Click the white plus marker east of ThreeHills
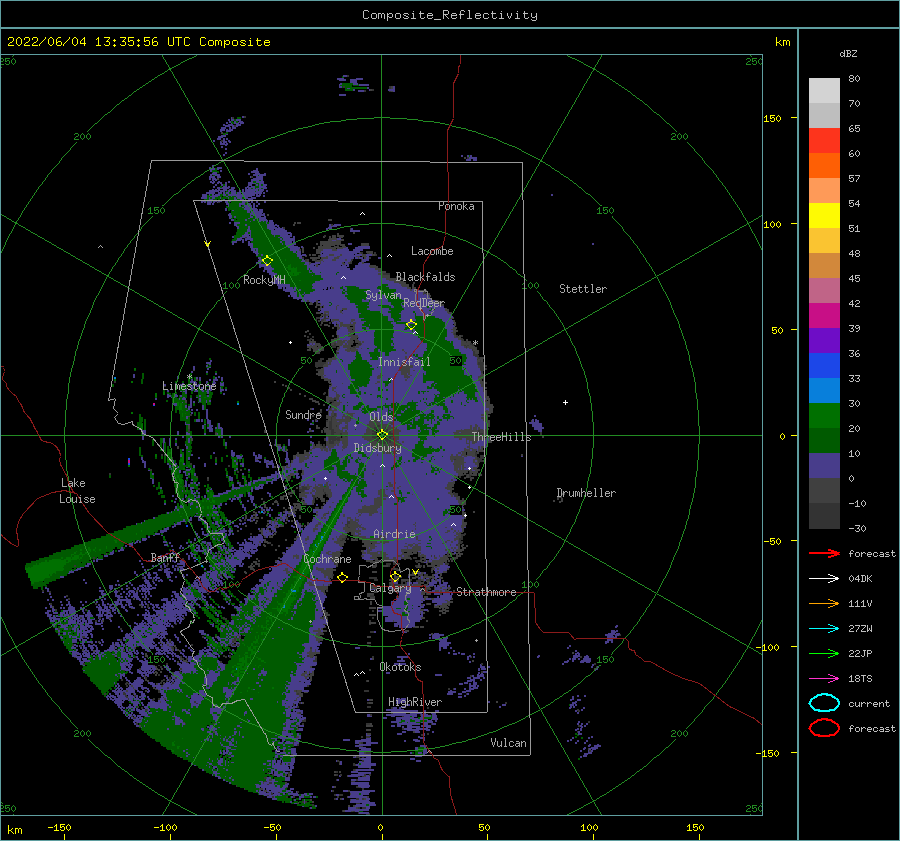Image resolution: width=900 pixels, height=841 pixels. [565, 402]
